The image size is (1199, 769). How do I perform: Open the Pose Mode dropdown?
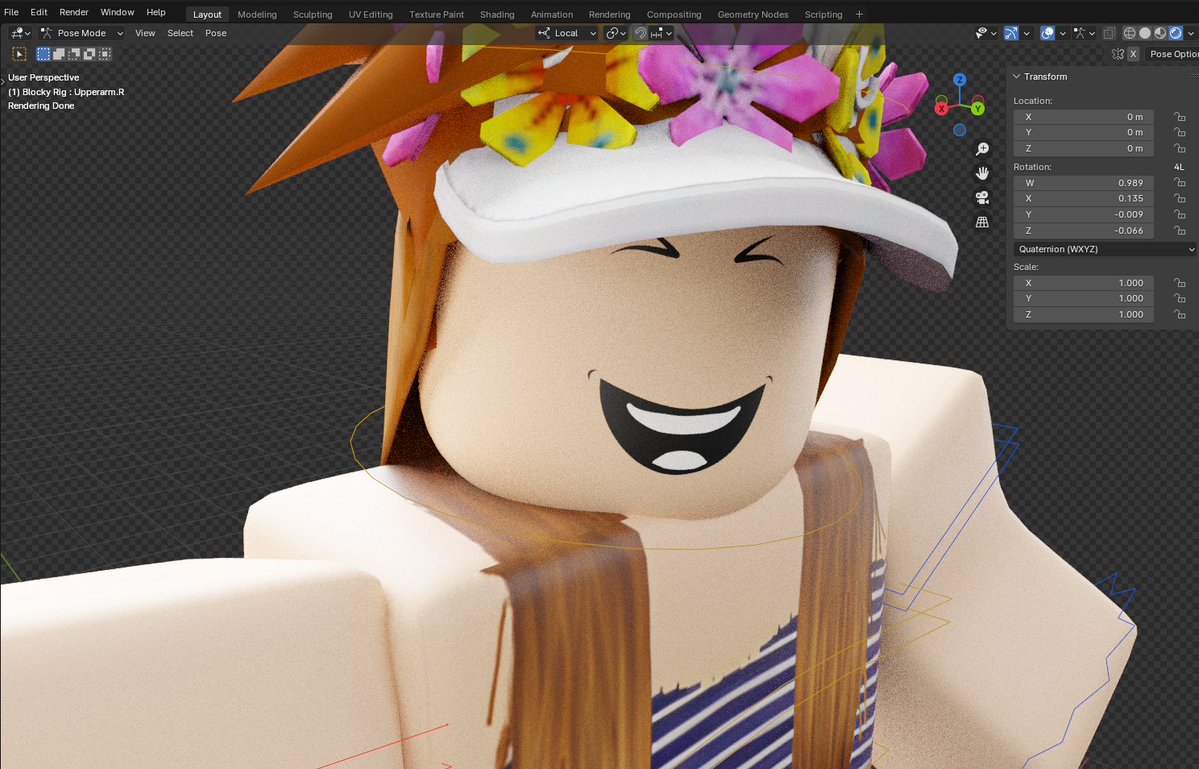point(82,33)
